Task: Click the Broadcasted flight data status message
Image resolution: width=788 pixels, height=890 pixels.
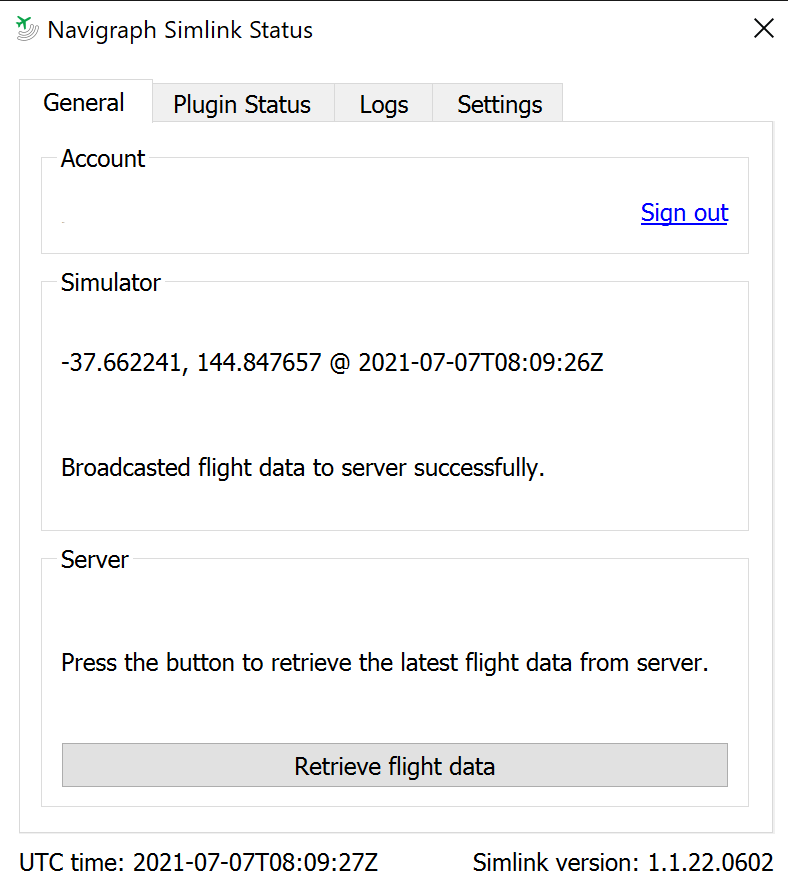Action: (x=303, y=467)
